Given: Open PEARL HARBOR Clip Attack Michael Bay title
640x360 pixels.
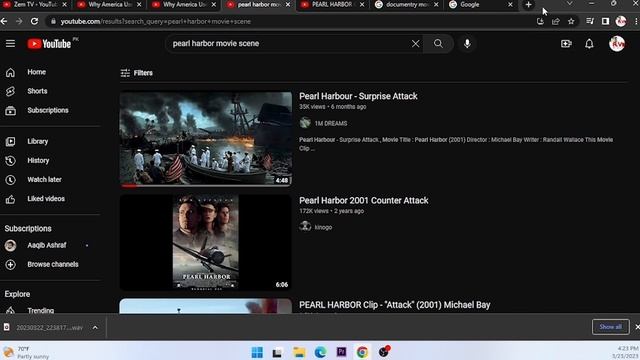Looking at the screenshot, I should (x=394, y=305).
